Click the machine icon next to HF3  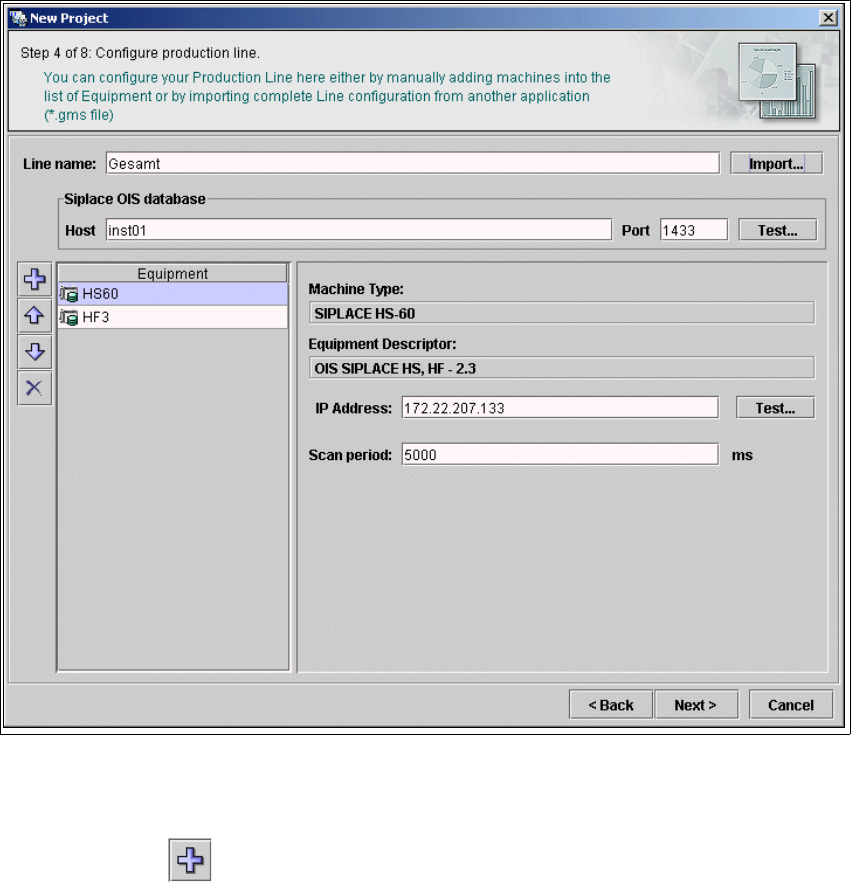(69, 318)
